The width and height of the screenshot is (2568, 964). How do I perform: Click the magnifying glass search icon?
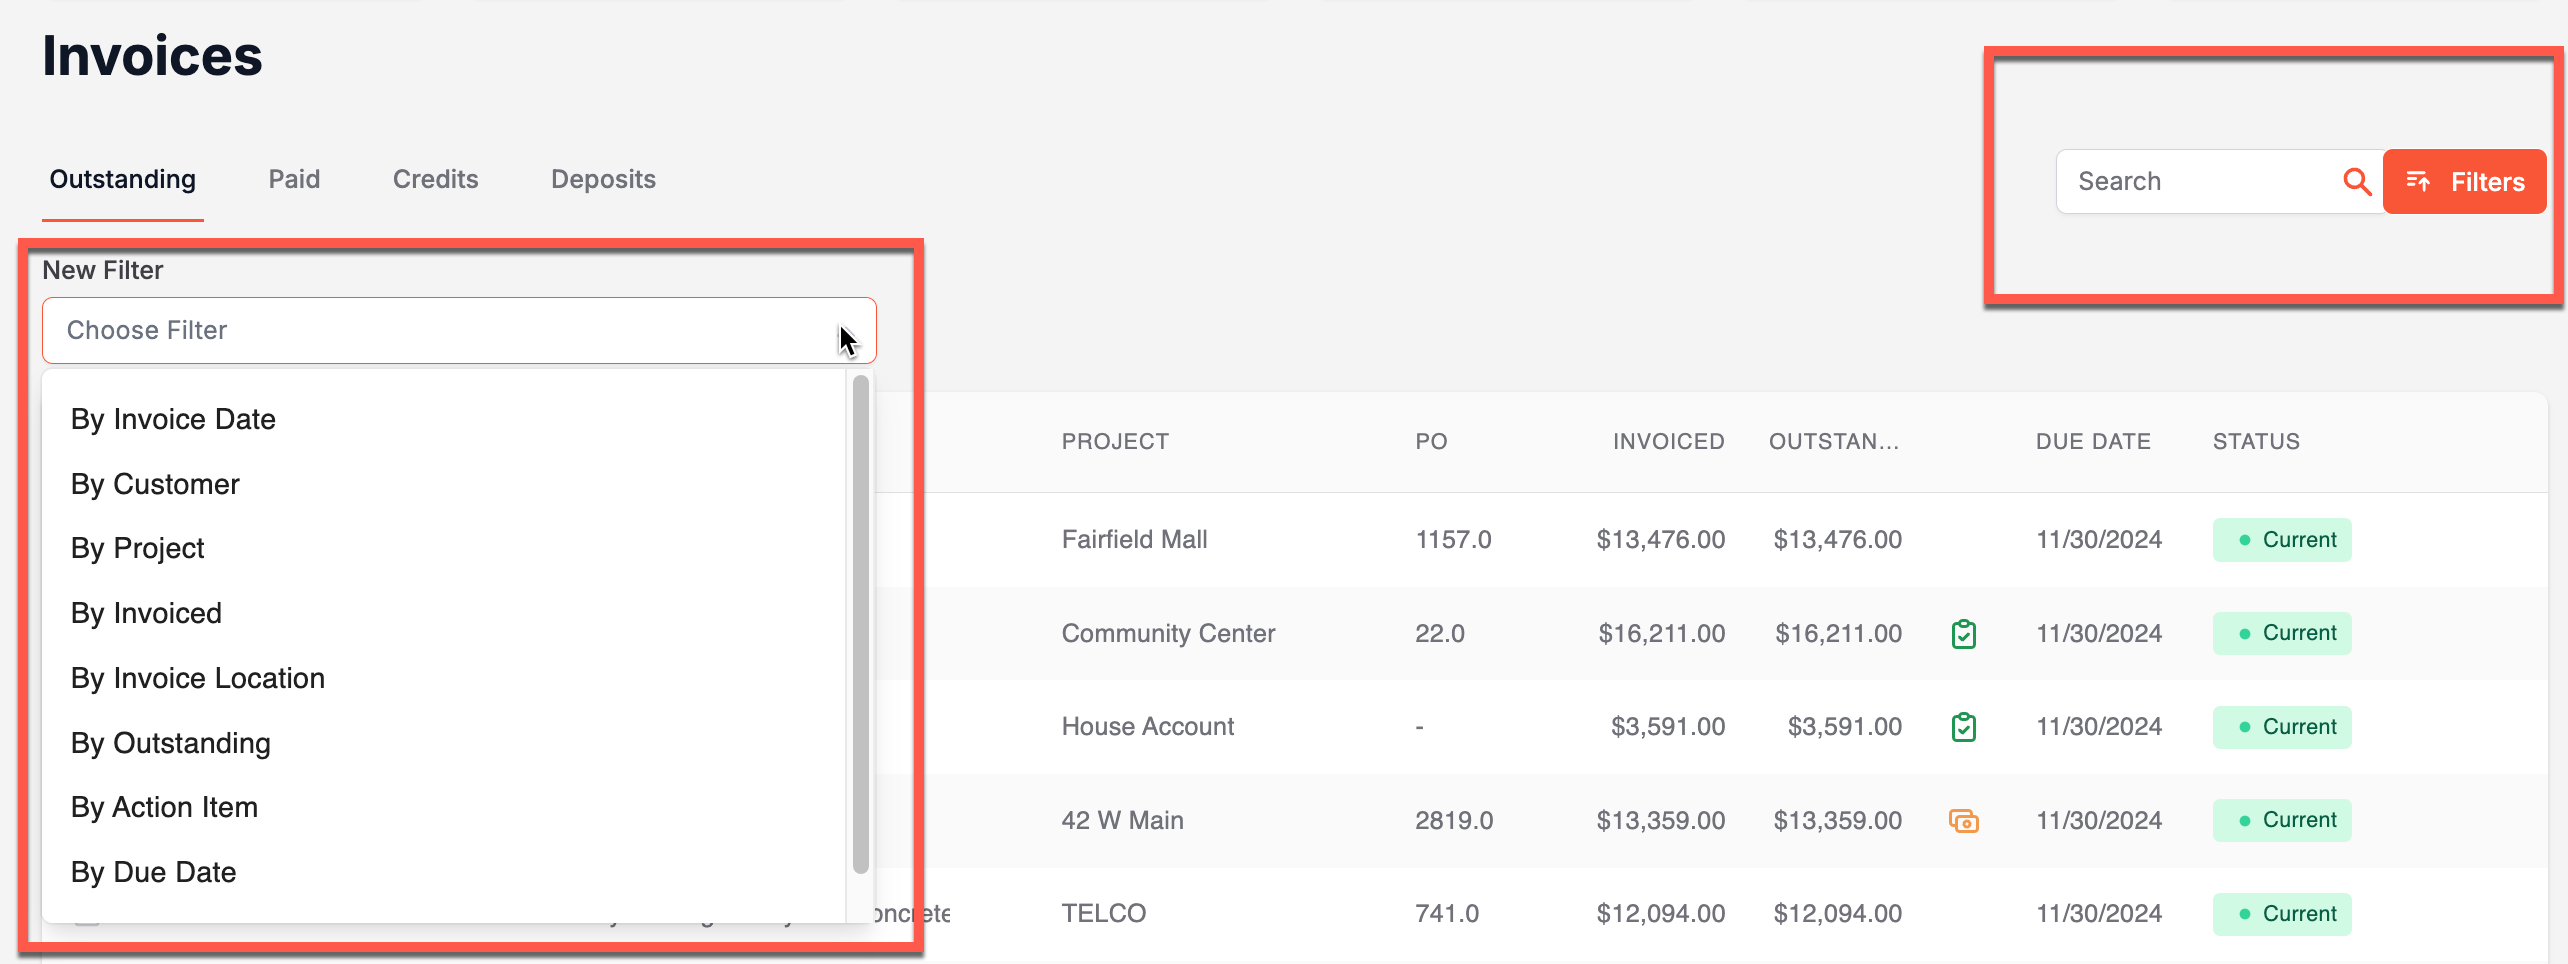point(2357,182)
